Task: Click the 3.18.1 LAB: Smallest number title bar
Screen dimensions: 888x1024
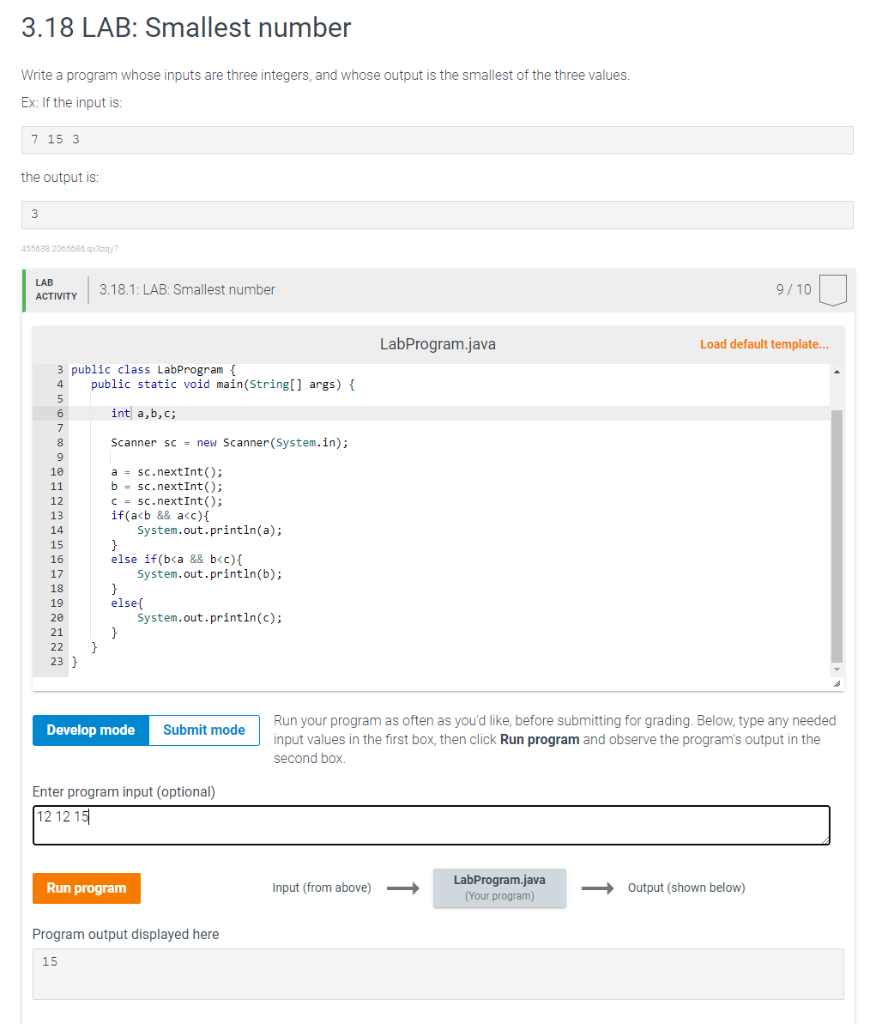Action: pos(187,289)
